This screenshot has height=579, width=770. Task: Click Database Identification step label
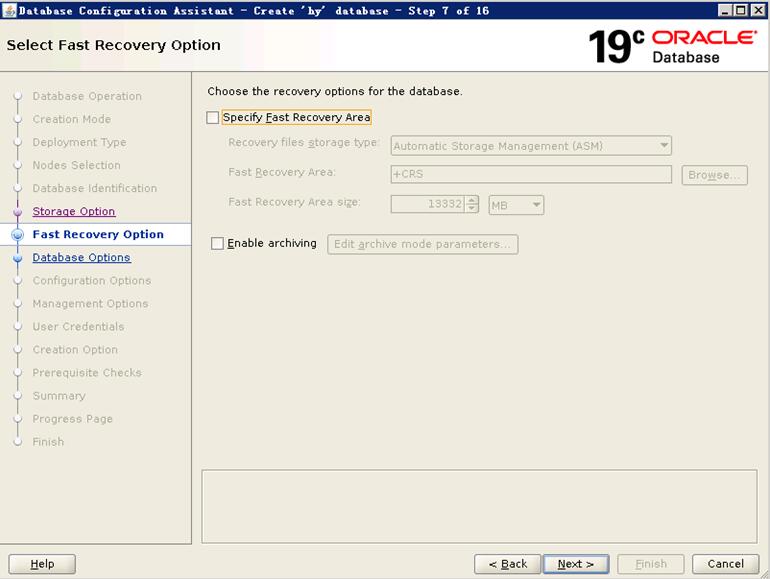[x=95, y=189]
